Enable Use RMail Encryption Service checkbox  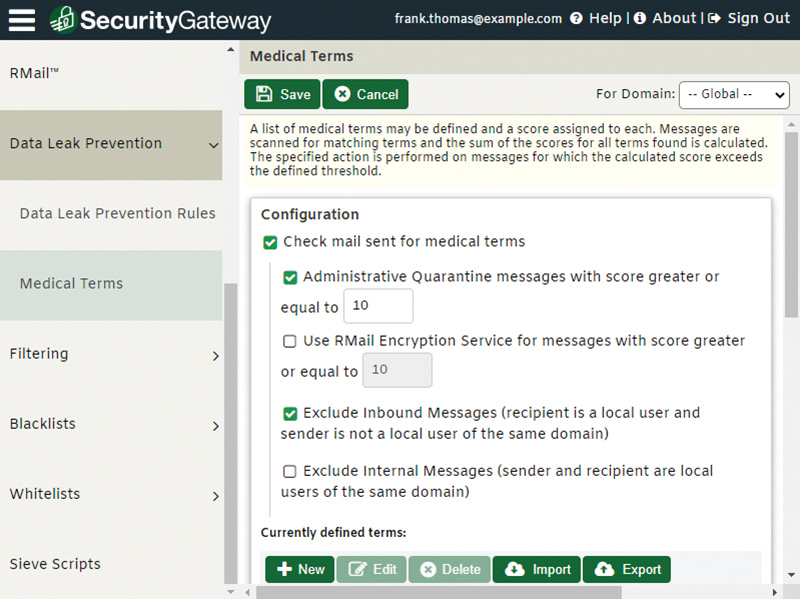290,341
